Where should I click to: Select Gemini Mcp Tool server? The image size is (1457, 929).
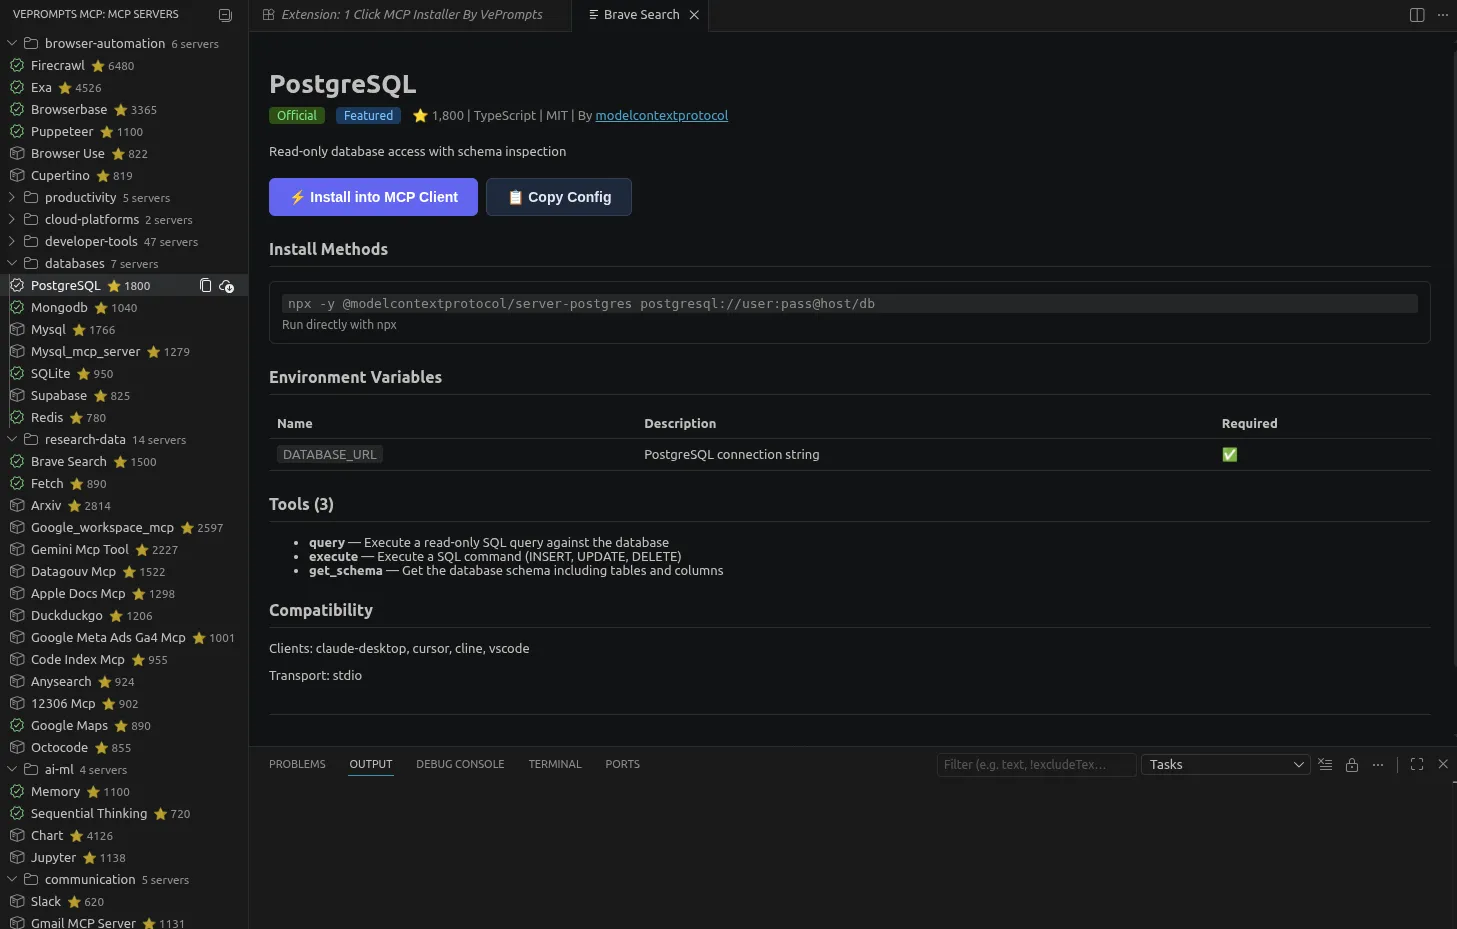[x=124, y=550]
